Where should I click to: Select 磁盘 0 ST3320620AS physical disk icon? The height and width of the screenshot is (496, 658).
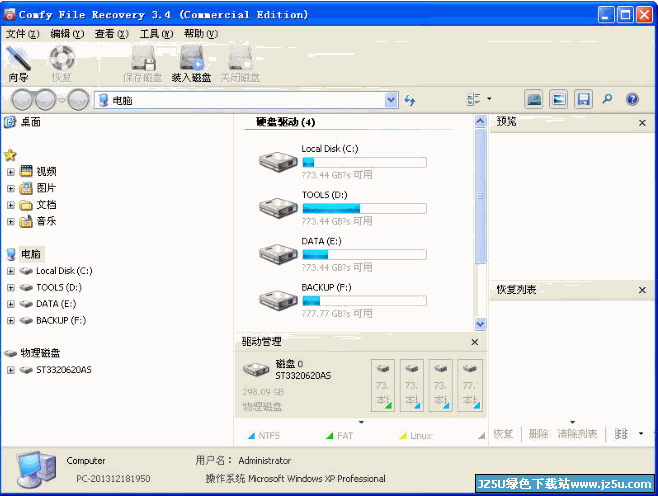[256, 369]
